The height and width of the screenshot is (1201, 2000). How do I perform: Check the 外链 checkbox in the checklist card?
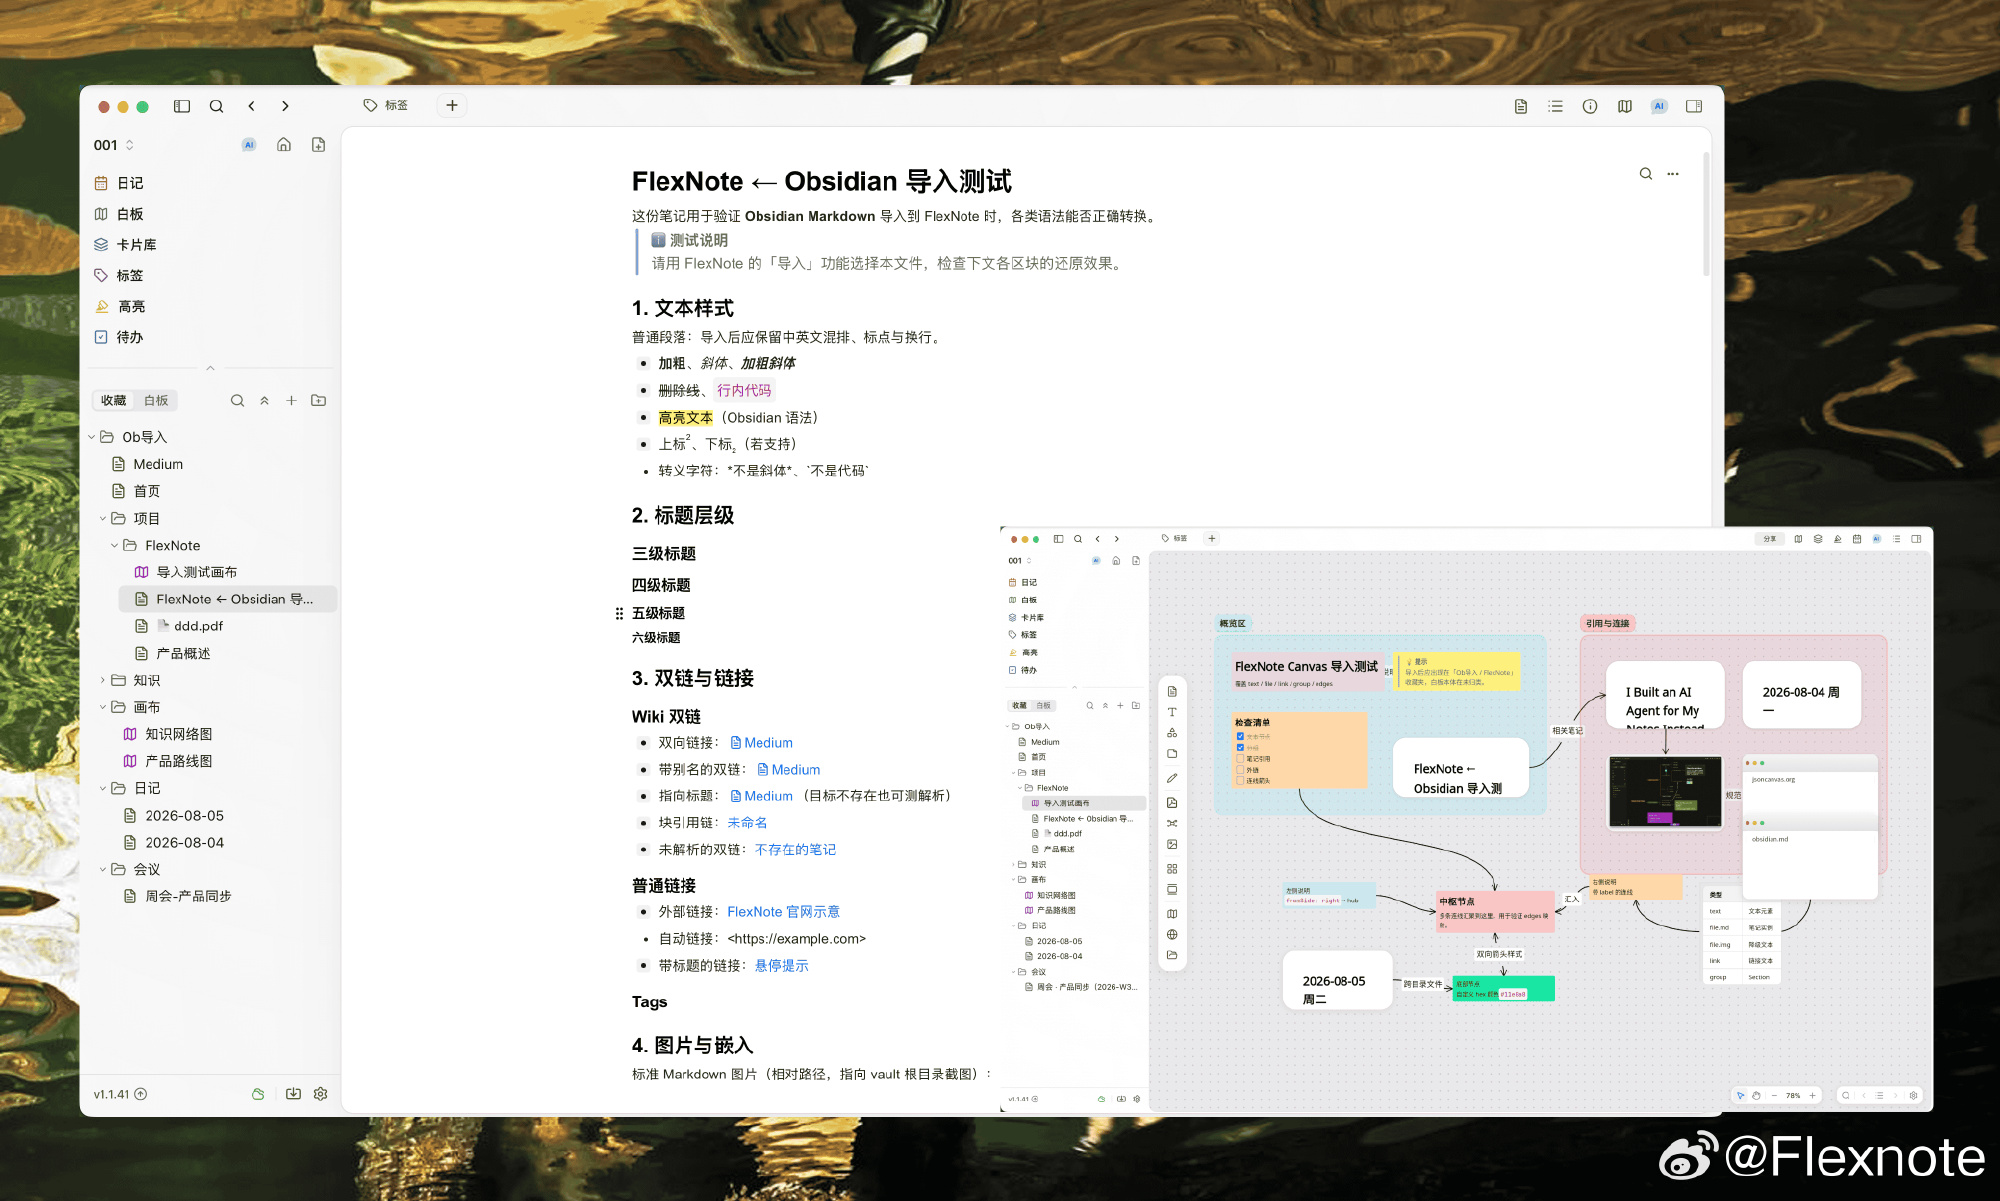(1240, 769)
